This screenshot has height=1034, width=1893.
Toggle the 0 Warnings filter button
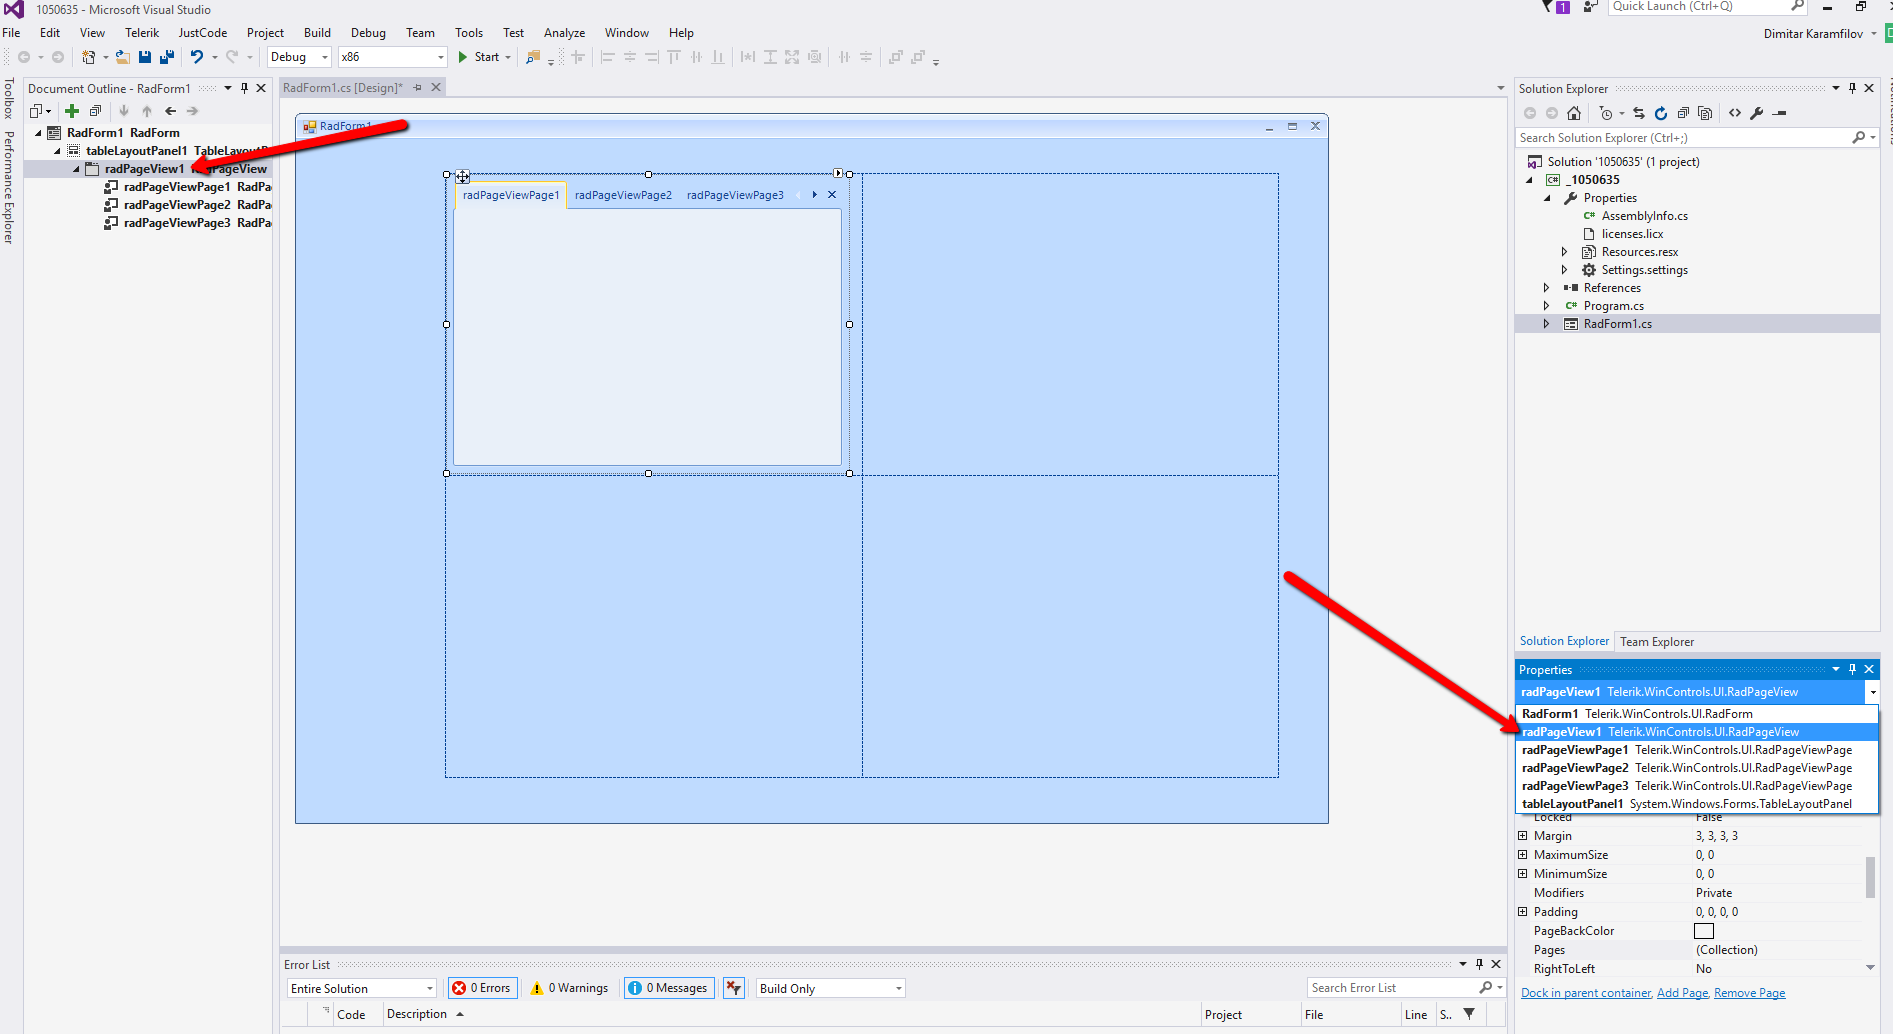(x=569, y=988)
